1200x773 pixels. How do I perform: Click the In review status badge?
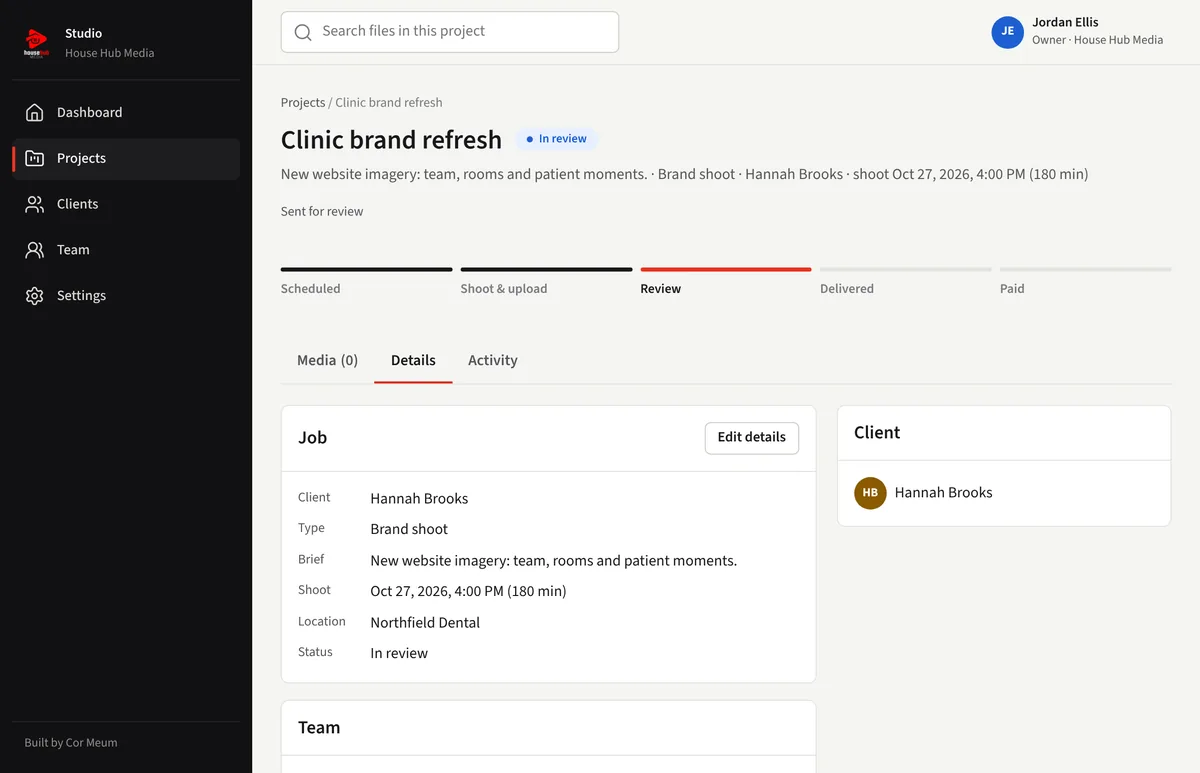point(557,139)
